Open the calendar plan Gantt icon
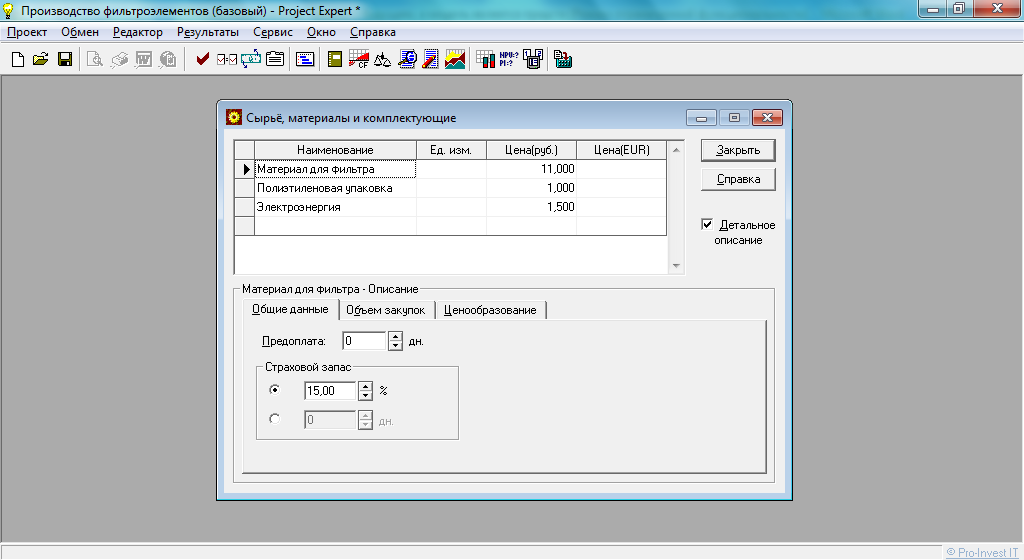 point(305,59)
